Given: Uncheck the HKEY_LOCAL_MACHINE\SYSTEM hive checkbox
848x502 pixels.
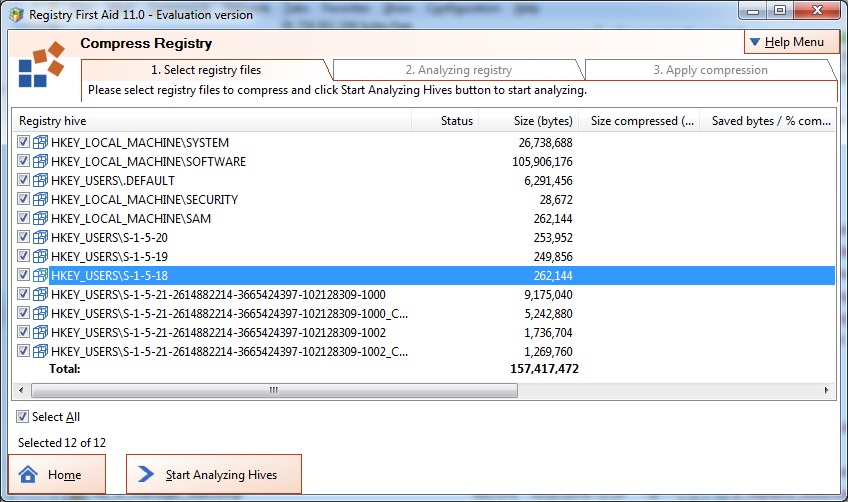Looking at the screenshot, I should tap(23, 142).
